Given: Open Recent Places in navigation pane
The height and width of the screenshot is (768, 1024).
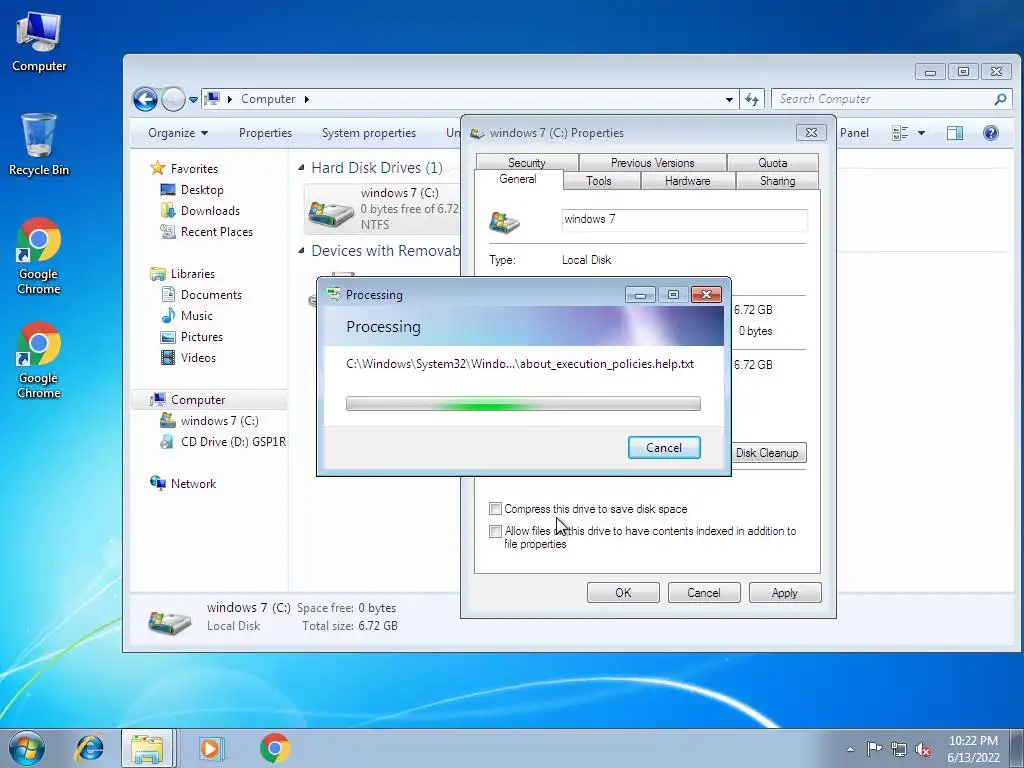Looking at the screenshot, I should coord(206,231).
